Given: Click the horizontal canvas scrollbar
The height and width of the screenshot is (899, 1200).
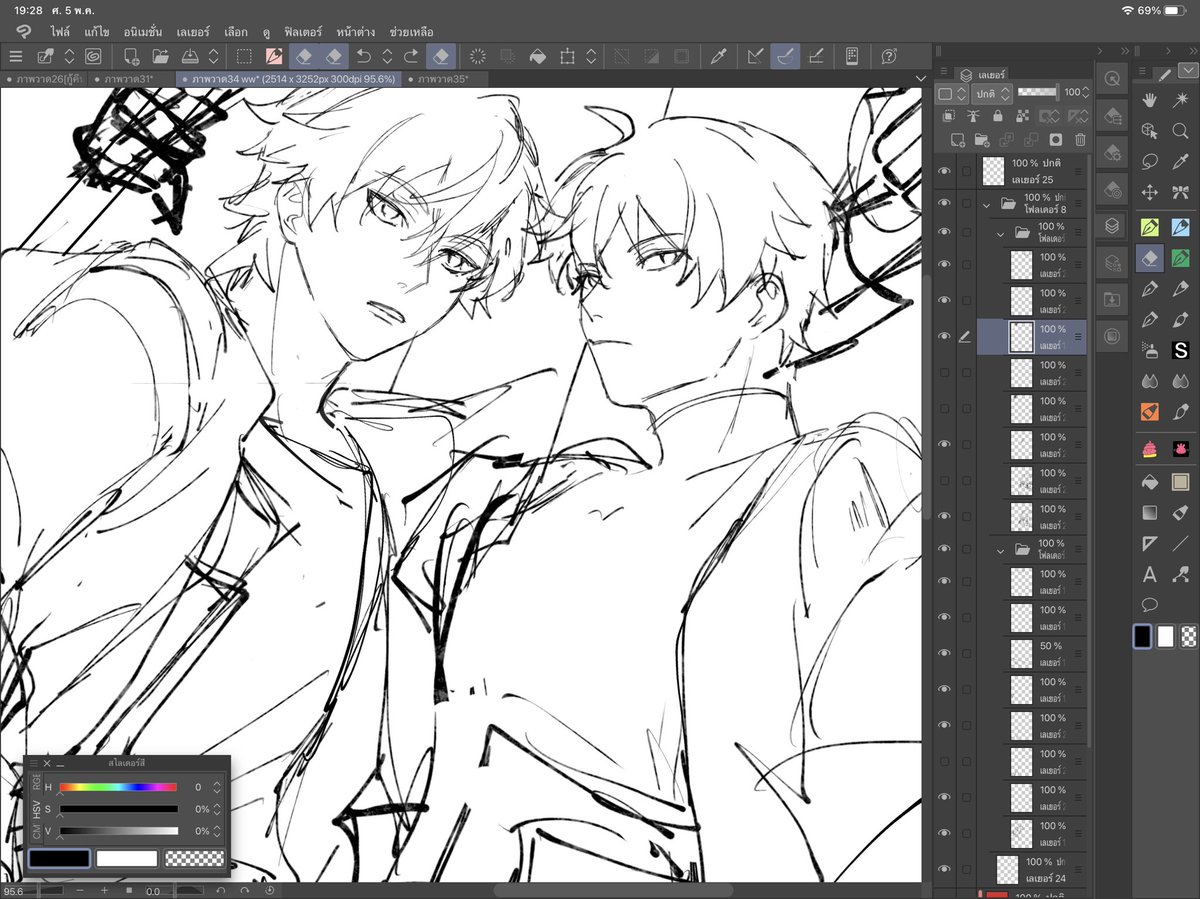Looking at the screenshot, I should (612, 890).
